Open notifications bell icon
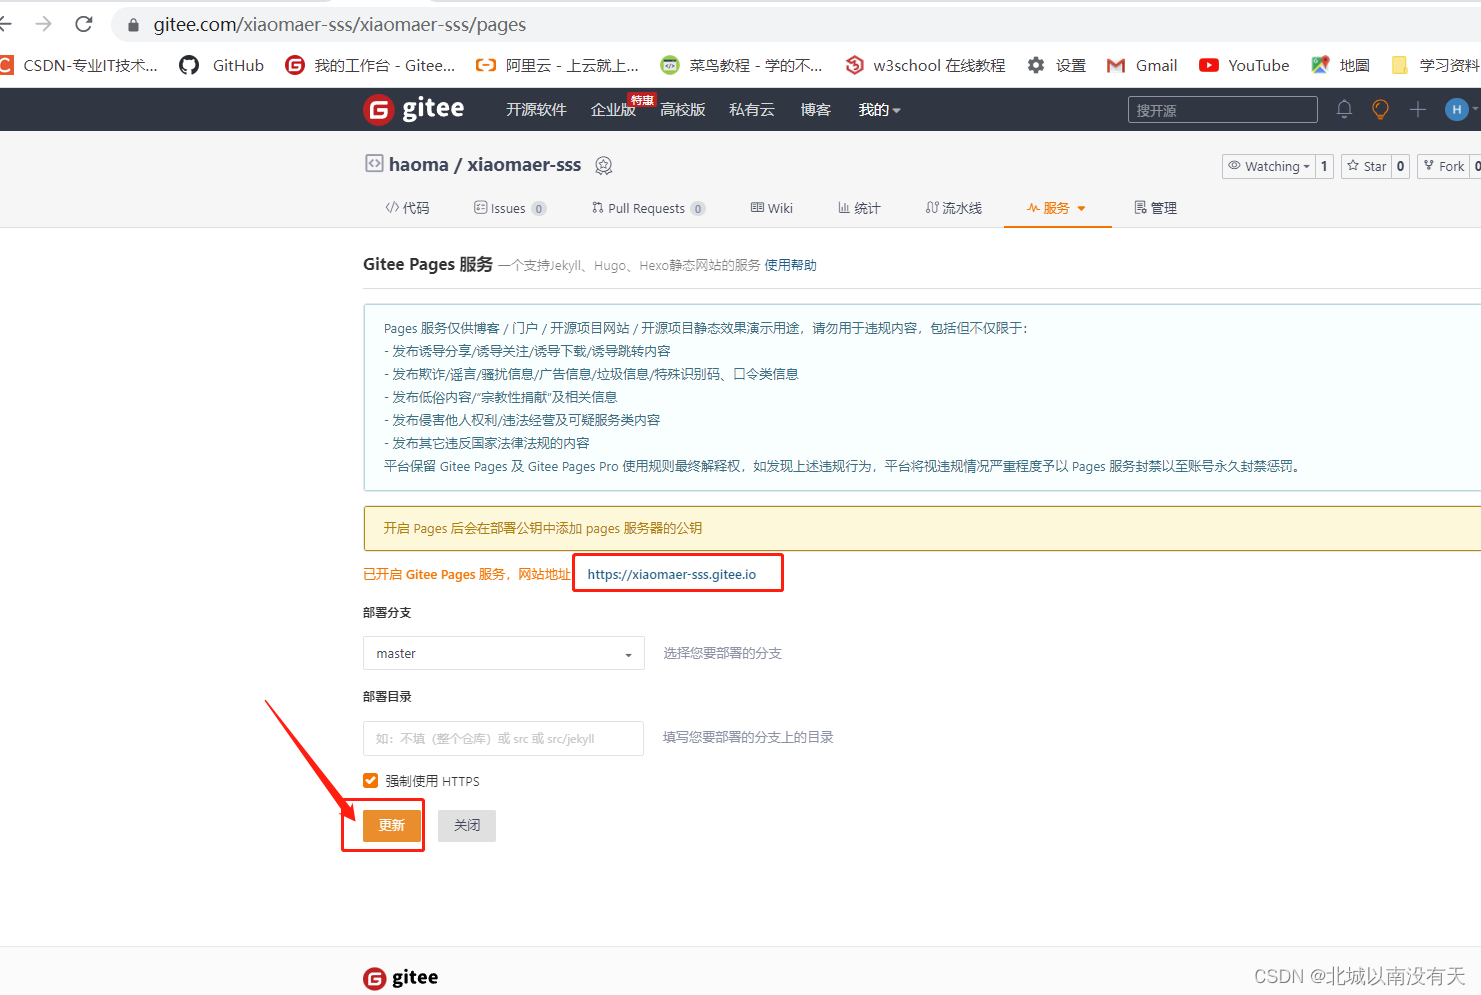 1344,110
